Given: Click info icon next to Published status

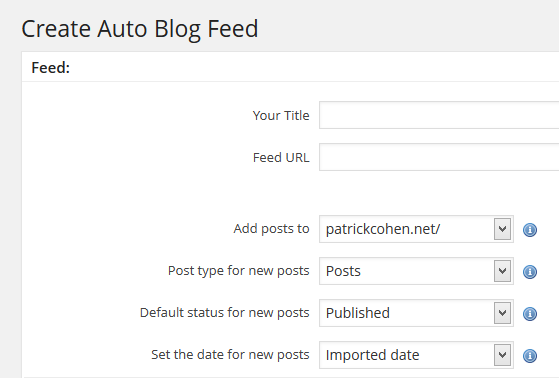Looking at the screenshot, I should [x=530, y=314].
